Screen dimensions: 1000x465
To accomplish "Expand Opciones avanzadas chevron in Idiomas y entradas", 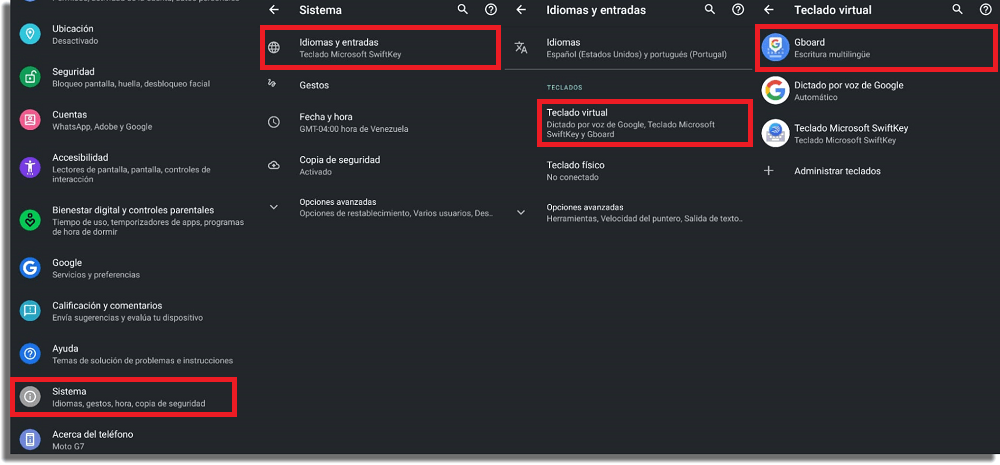I will [521, 212].
